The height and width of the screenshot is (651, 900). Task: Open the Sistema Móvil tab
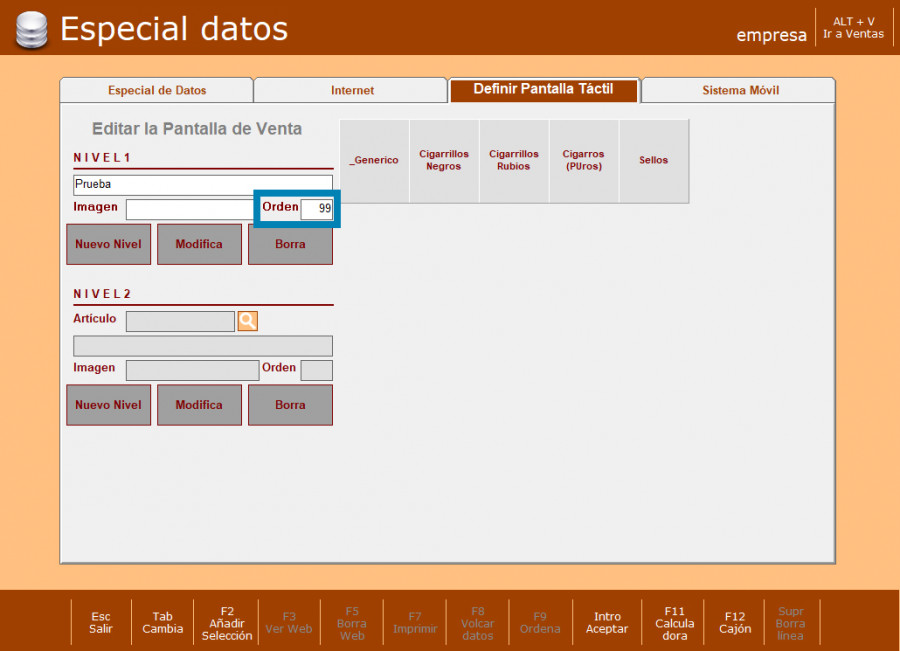[x=740, y=90]
